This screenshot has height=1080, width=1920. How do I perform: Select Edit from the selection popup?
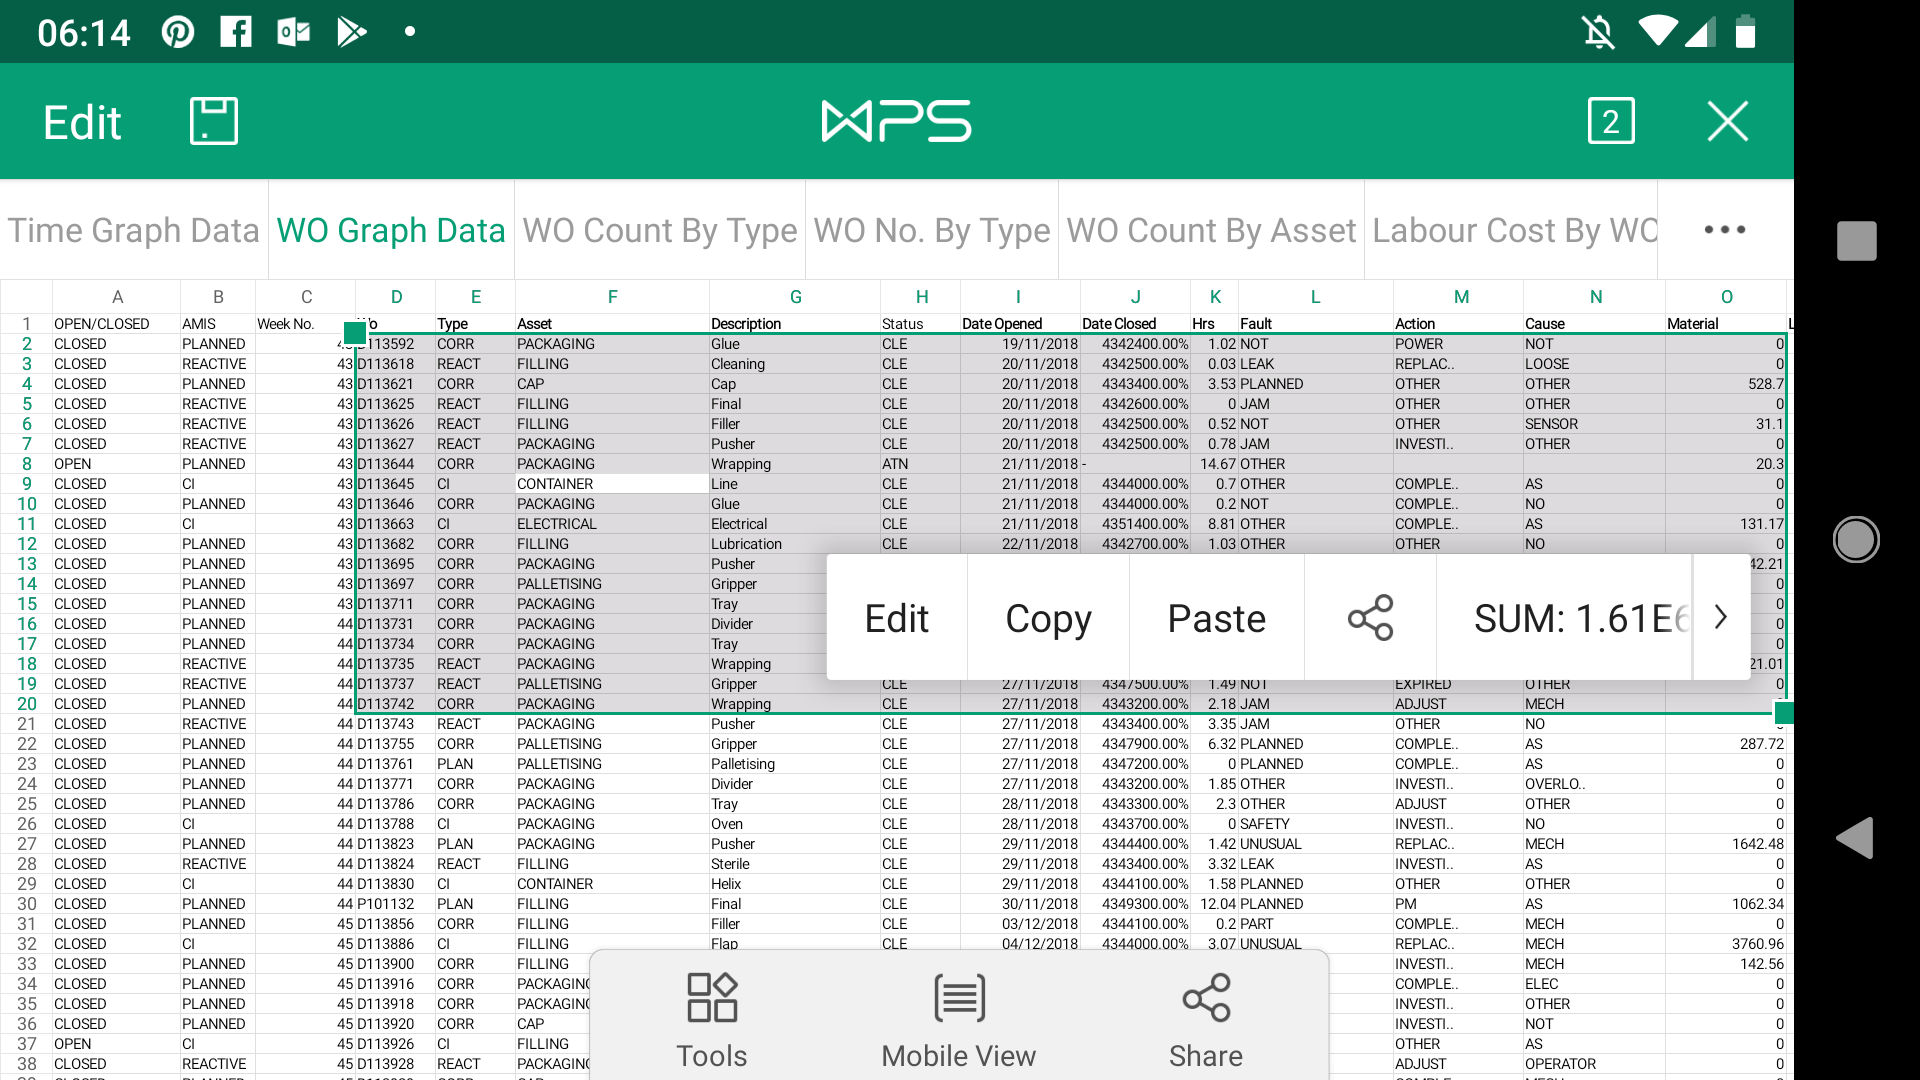pos(897,617)
